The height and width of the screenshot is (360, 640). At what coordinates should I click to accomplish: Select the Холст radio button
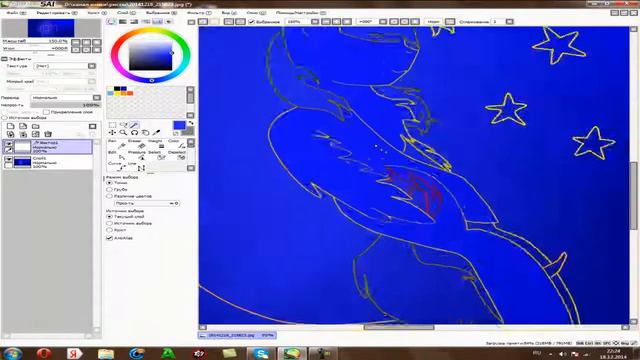(x=109, y=230)
